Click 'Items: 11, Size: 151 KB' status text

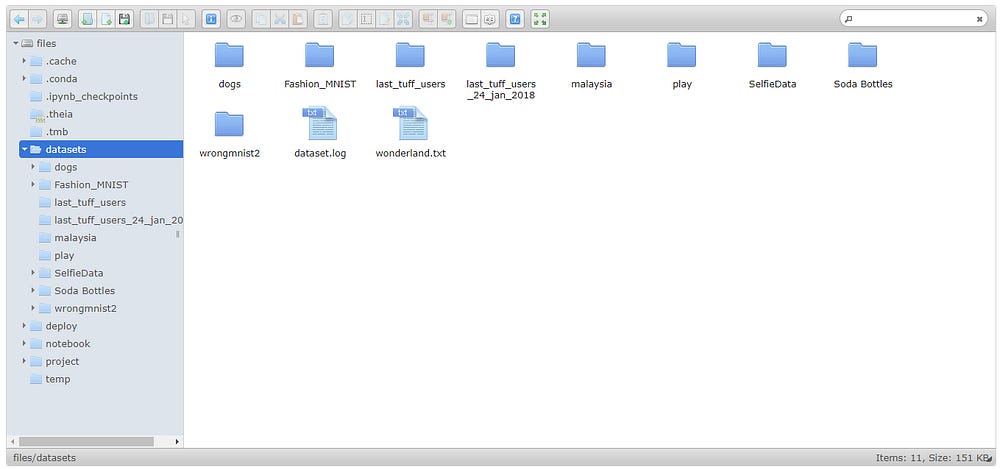[930, 458]
